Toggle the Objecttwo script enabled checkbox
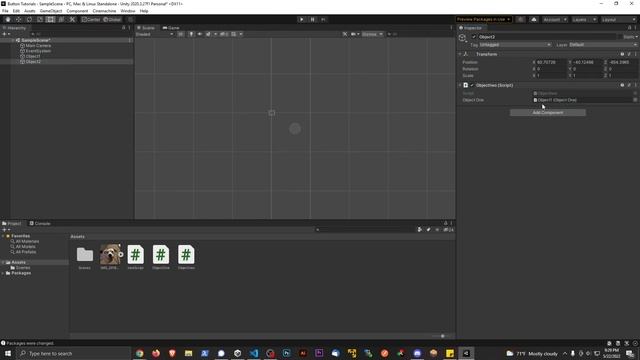This screenshot has width=640, height=360. (x=472, y=85)
